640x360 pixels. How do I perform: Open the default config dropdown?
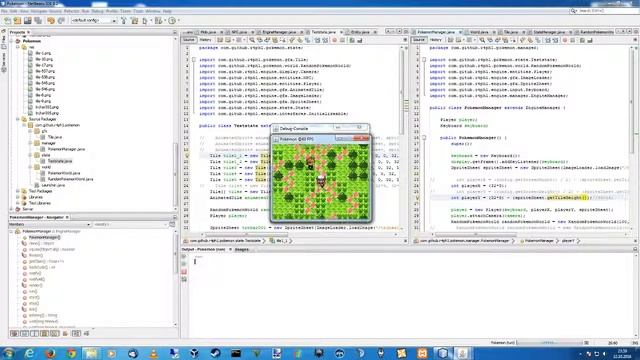point(93,20)
